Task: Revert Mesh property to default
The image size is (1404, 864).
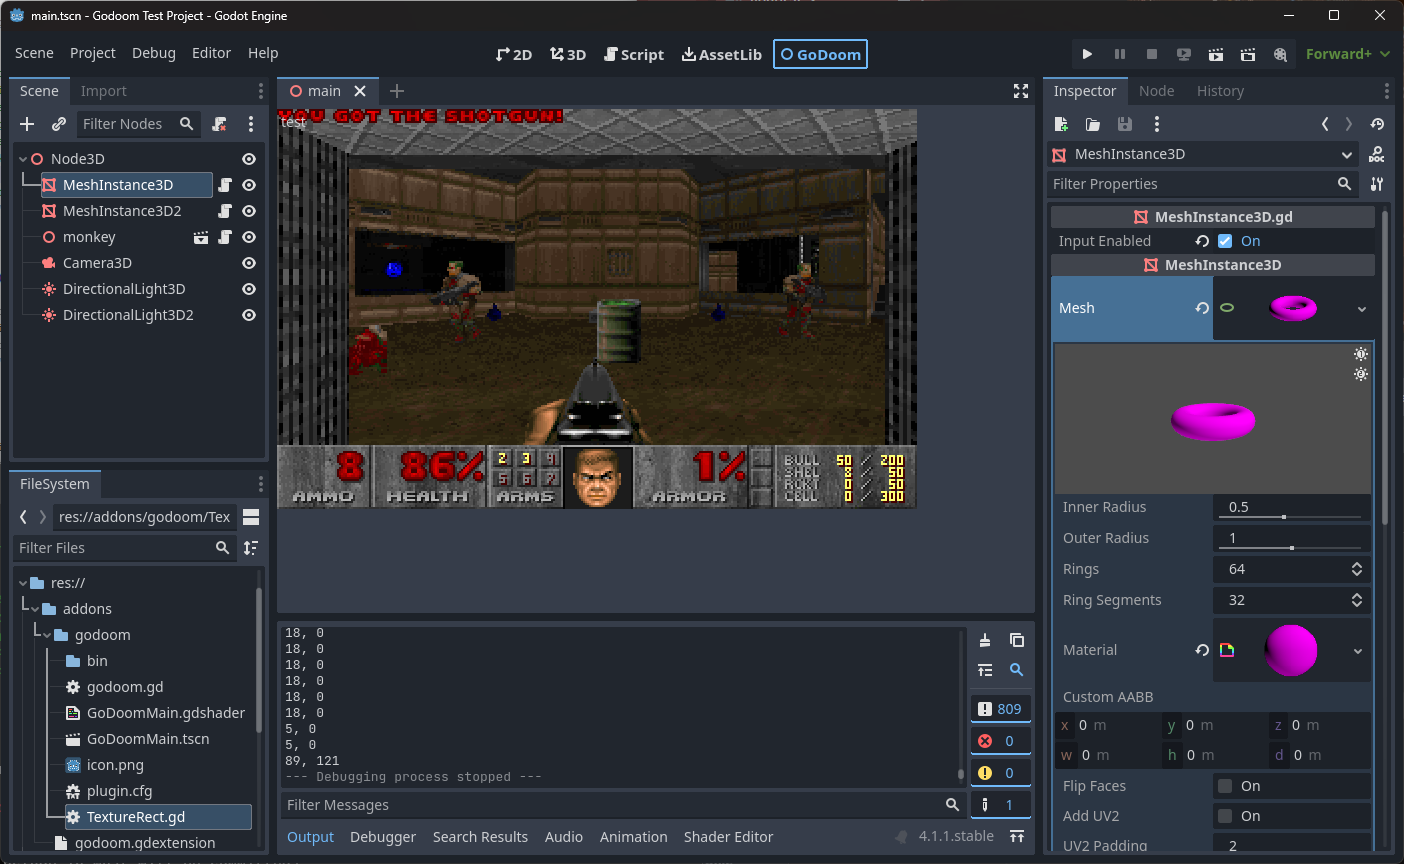Action: 1202,308
